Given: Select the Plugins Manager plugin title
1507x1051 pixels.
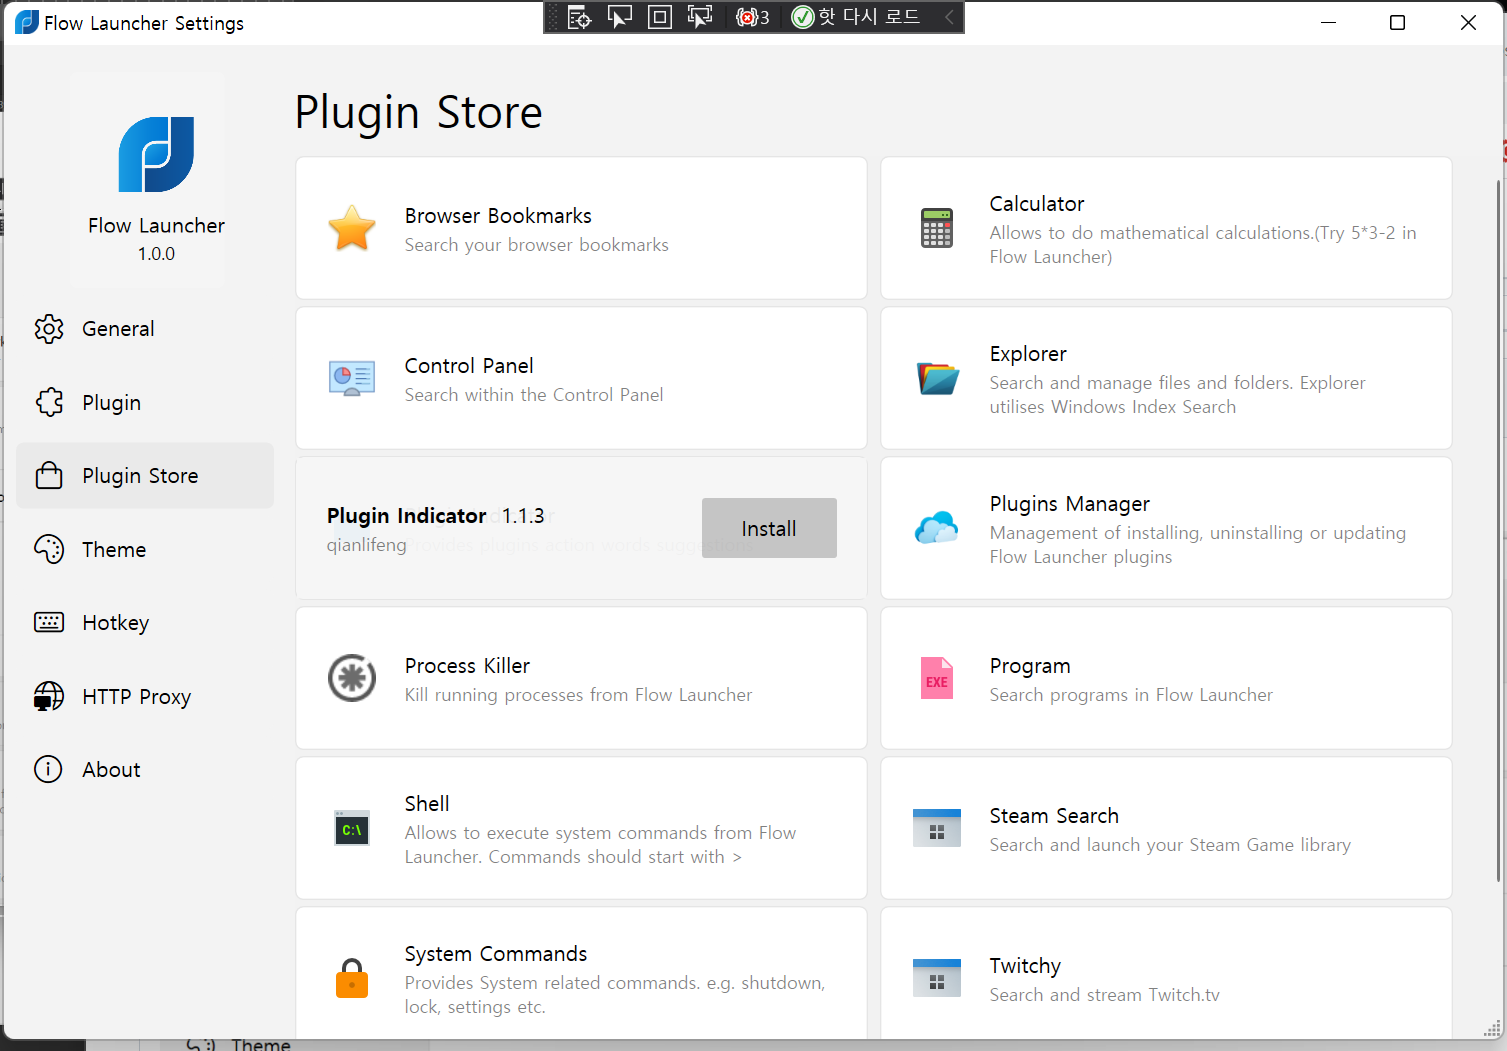Looking at the screenshot, I should 1070,504.
